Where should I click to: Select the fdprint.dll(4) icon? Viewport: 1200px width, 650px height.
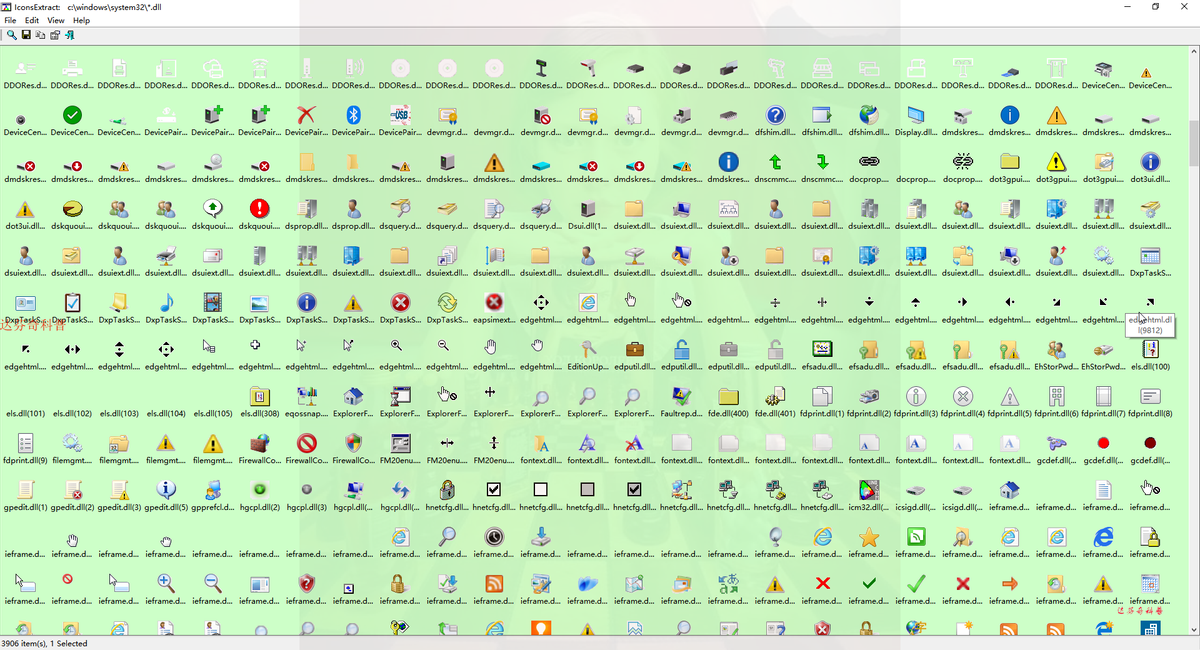click(x=962, y=396)
